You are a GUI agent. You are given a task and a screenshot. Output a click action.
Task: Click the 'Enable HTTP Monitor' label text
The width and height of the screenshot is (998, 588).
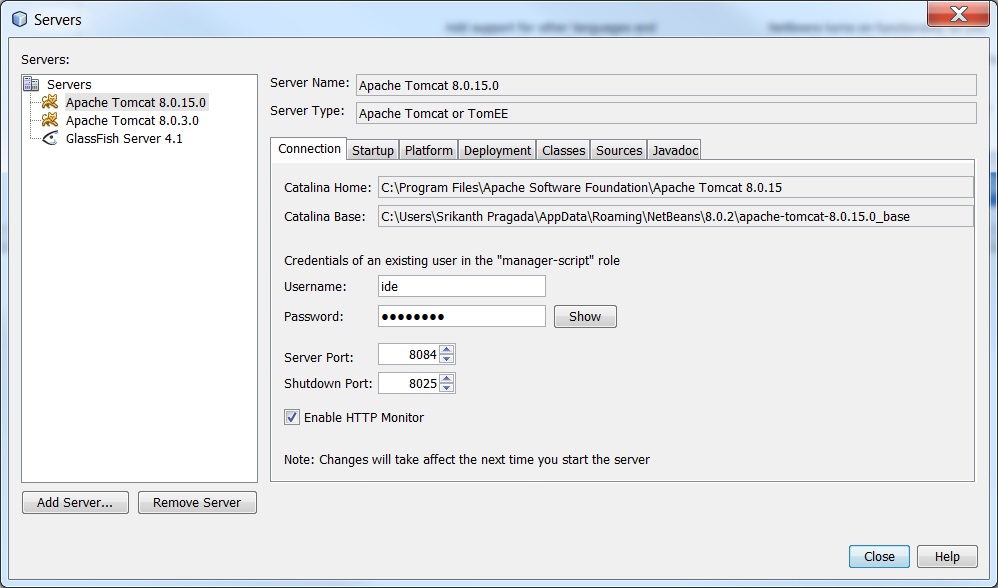(364, 417)
